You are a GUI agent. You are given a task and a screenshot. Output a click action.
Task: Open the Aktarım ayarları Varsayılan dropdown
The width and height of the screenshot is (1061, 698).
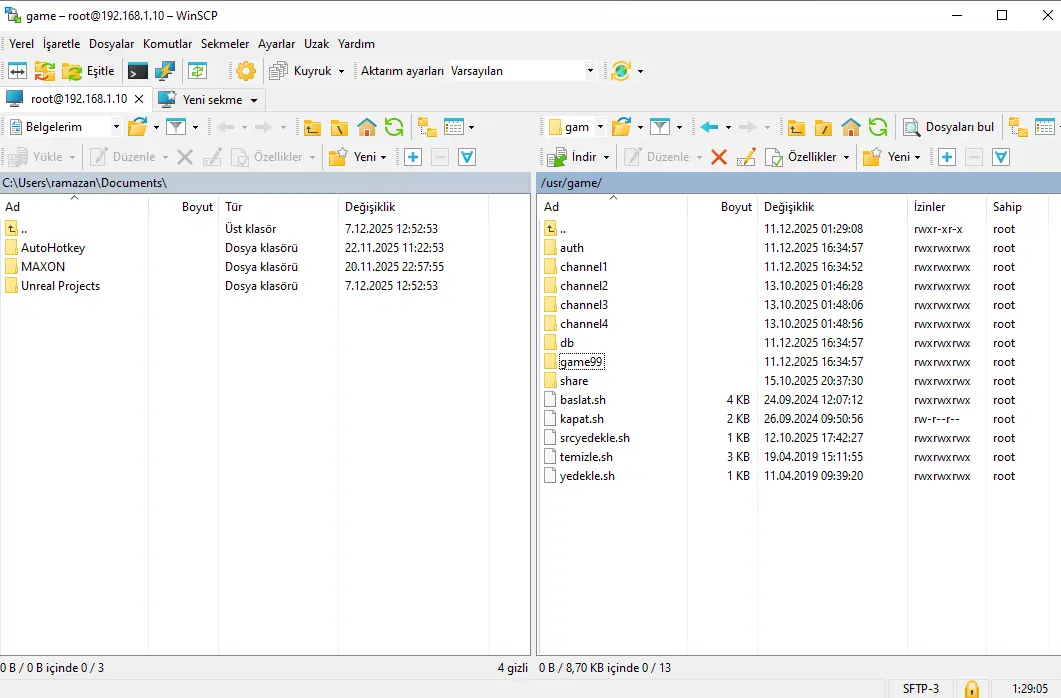(590, 71)
